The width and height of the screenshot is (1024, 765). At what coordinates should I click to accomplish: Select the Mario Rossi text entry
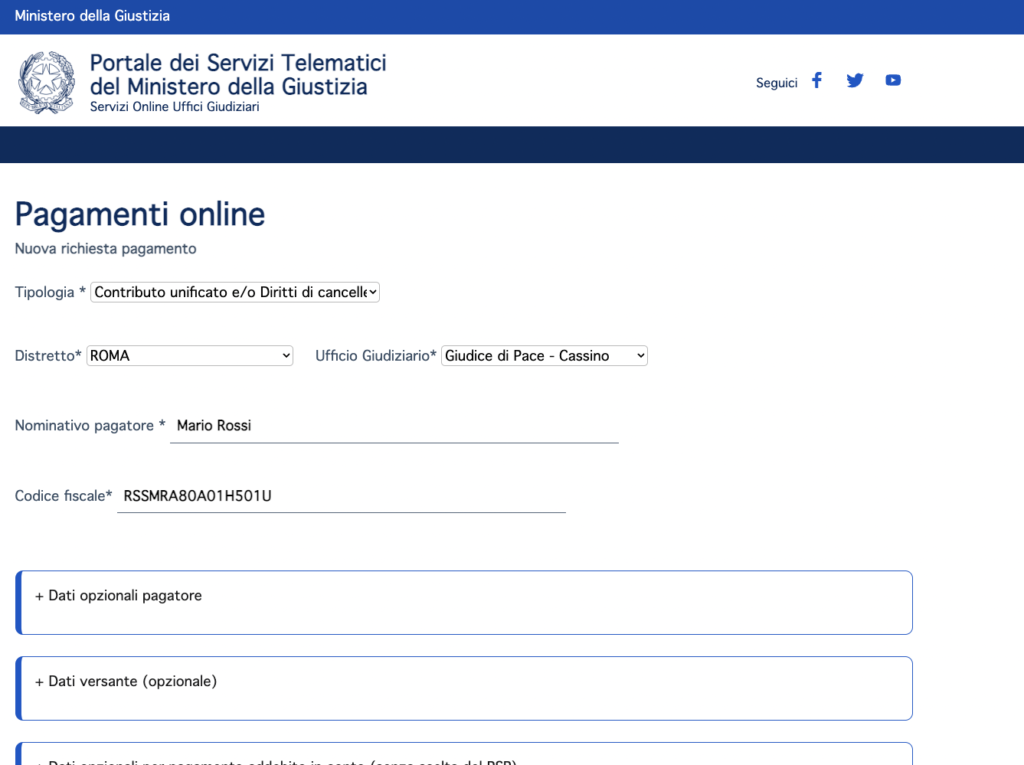(x=213, y=425)
